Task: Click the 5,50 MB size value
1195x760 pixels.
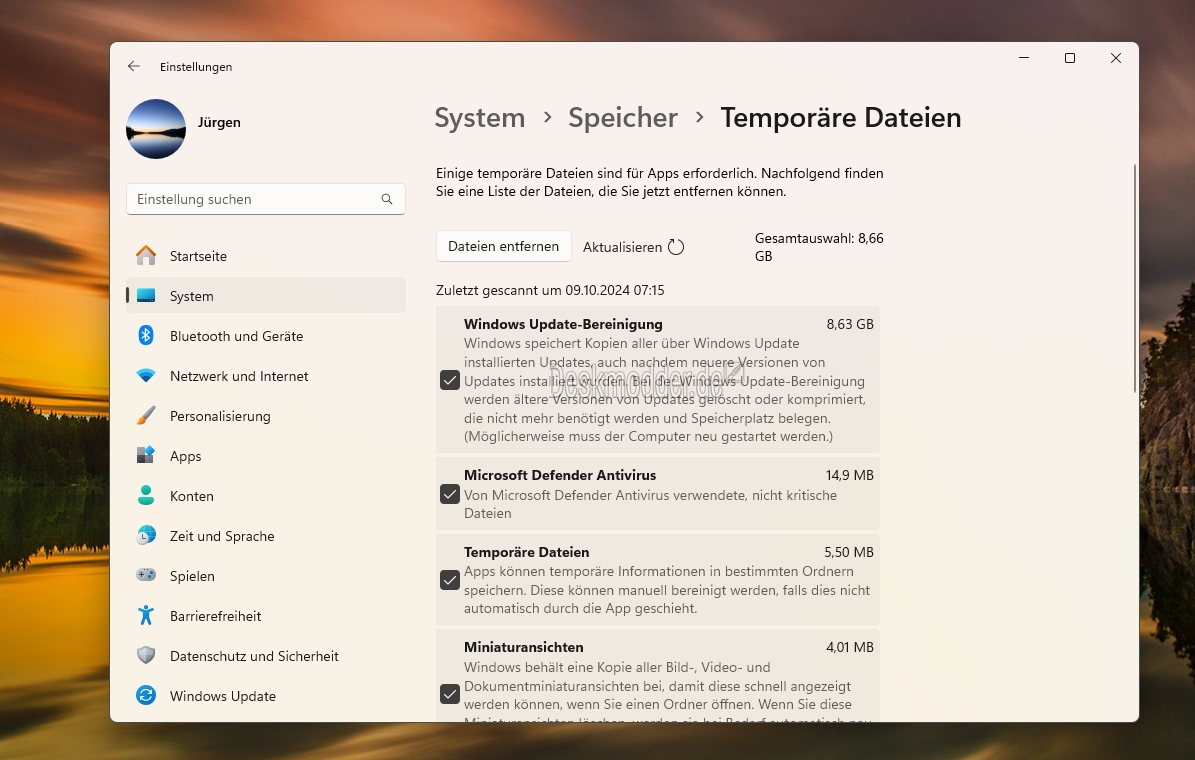Action: (849, 552)
